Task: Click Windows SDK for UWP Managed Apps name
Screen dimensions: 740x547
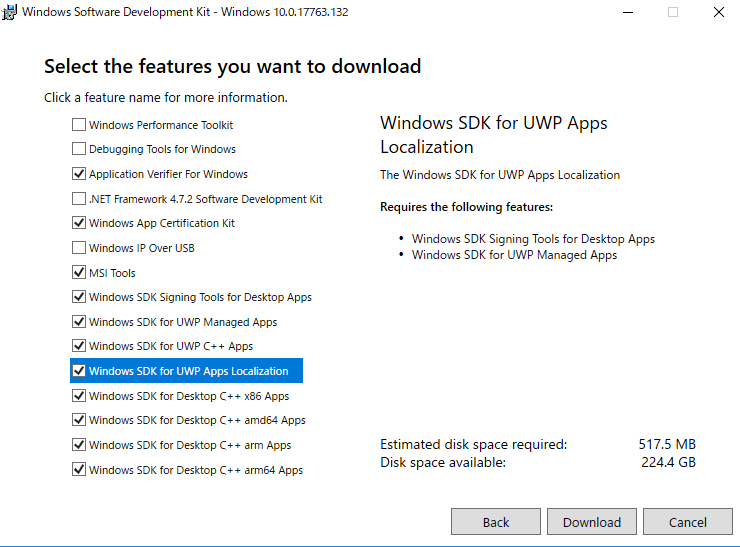Action: 183,322
